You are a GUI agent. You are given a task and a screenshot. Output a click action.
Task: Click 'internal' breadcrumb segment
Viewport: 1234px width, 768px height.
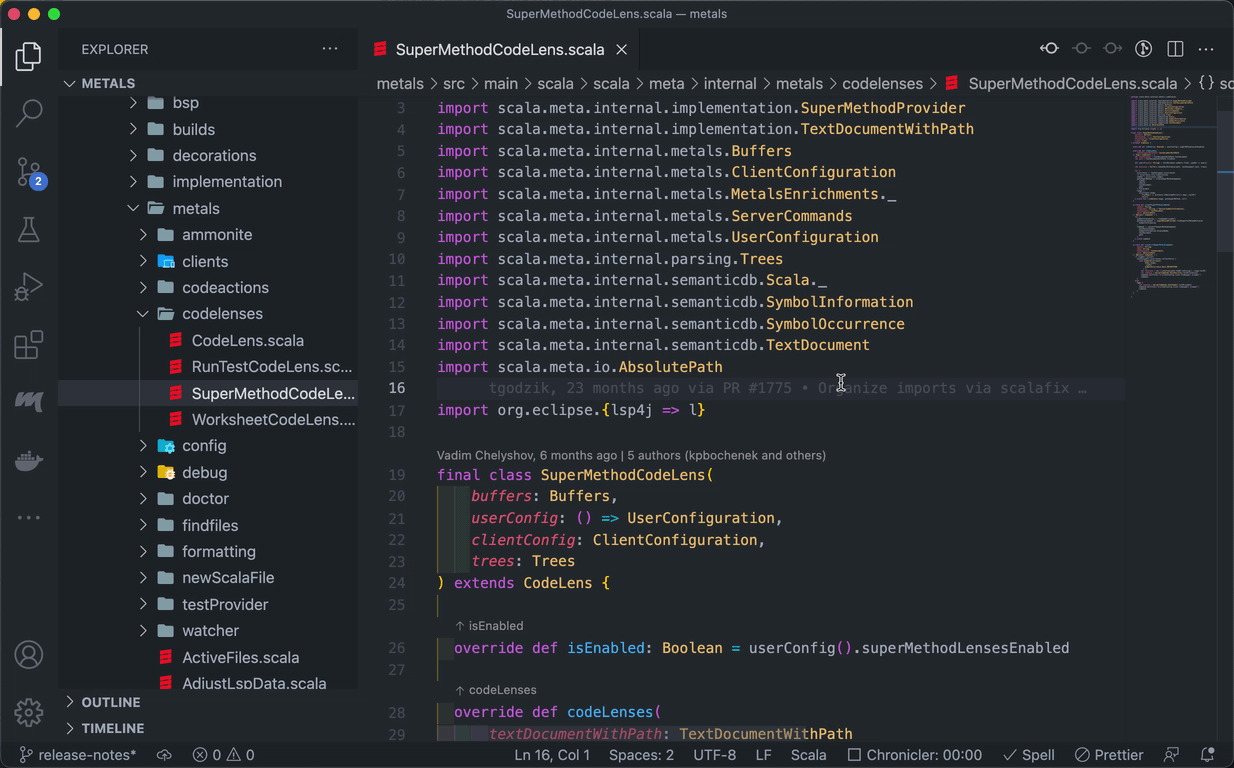[730, 84]
